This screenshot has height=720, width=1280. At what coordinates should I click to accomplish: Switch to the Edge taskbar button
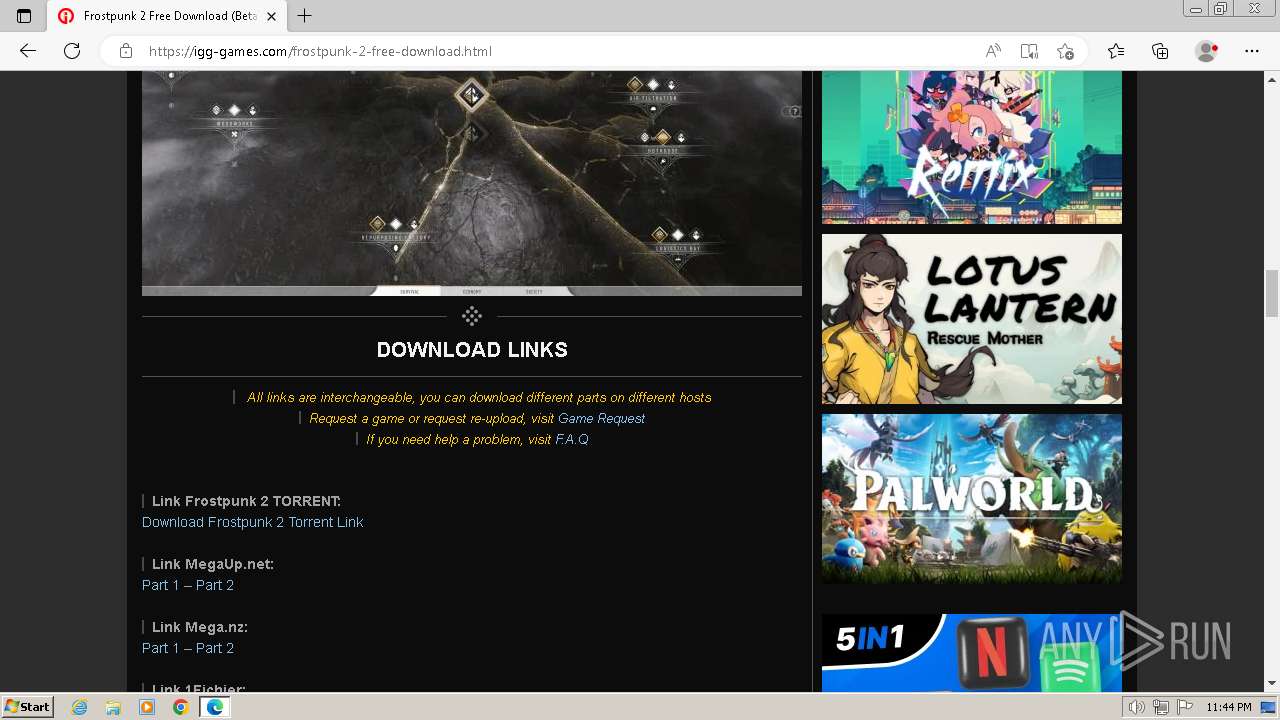(214, 707)
